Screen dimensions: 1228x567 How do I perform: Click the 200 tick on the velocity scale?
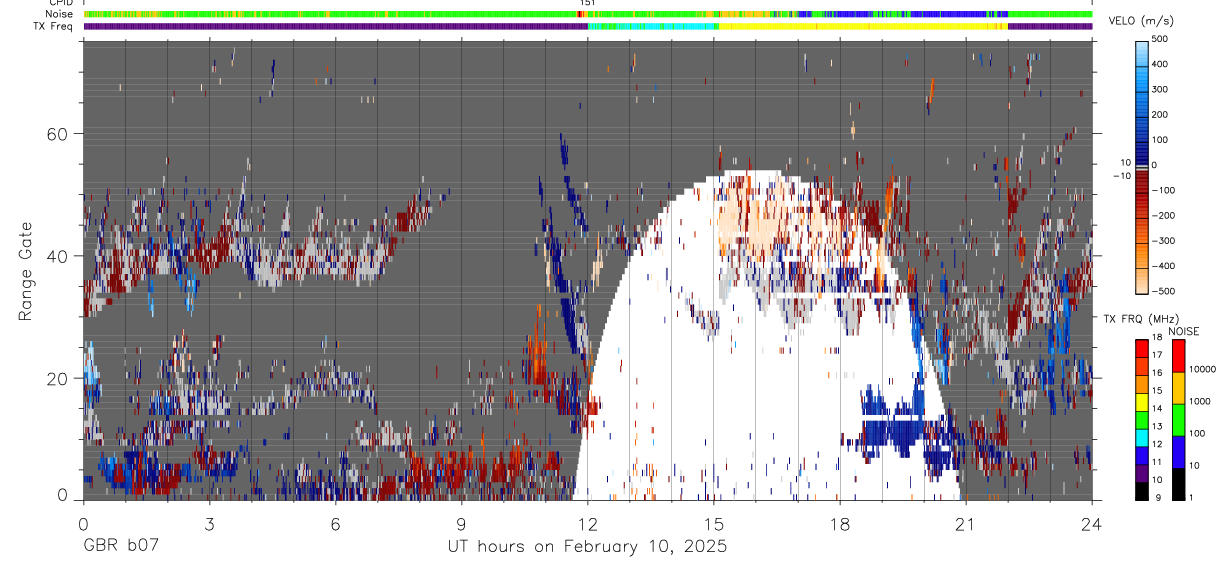pos(1162,114)
